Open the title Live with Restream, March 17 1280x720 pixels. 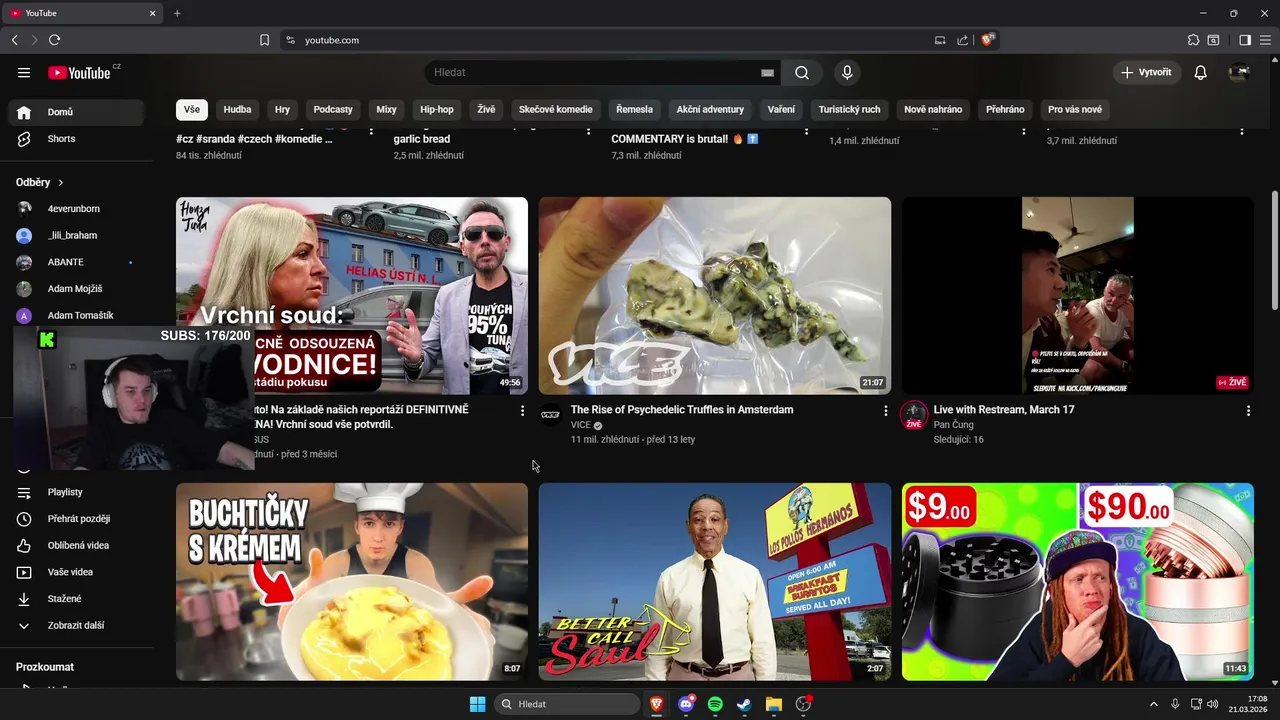(x=1004, y=410)
